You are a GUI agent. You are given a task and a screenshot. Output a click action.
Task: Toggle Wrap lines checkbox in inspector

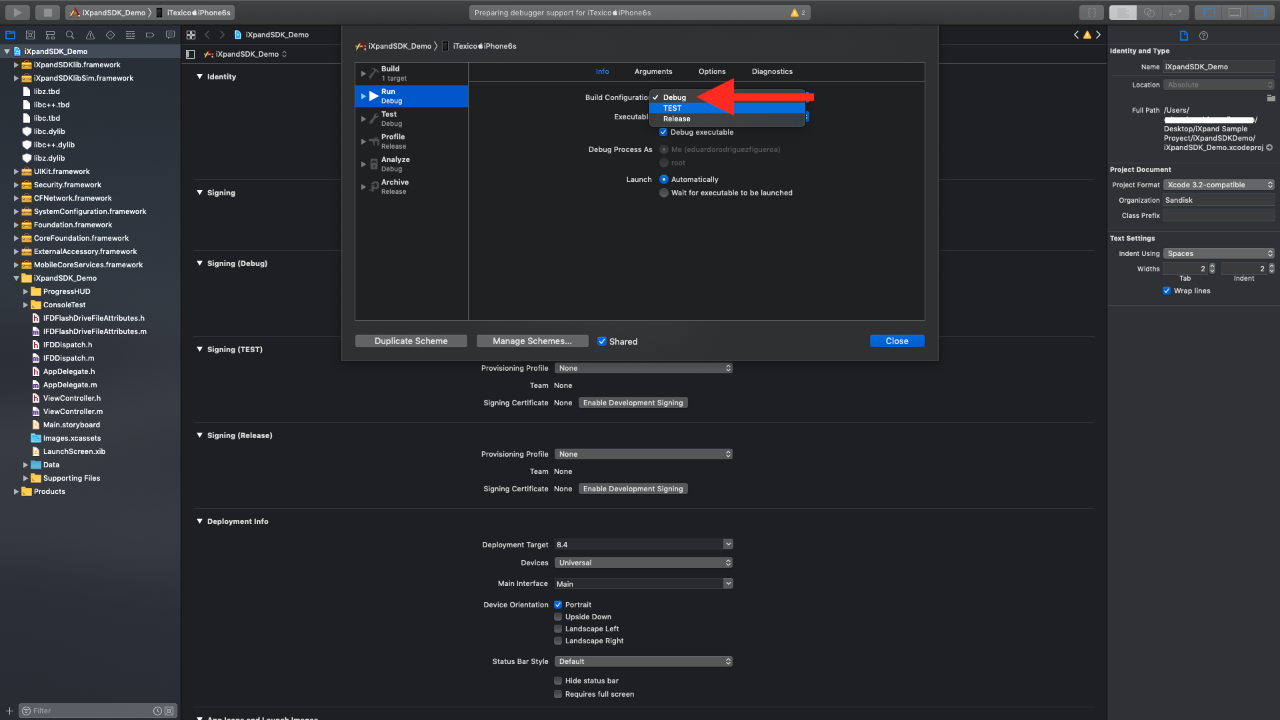coord(1166,290)
